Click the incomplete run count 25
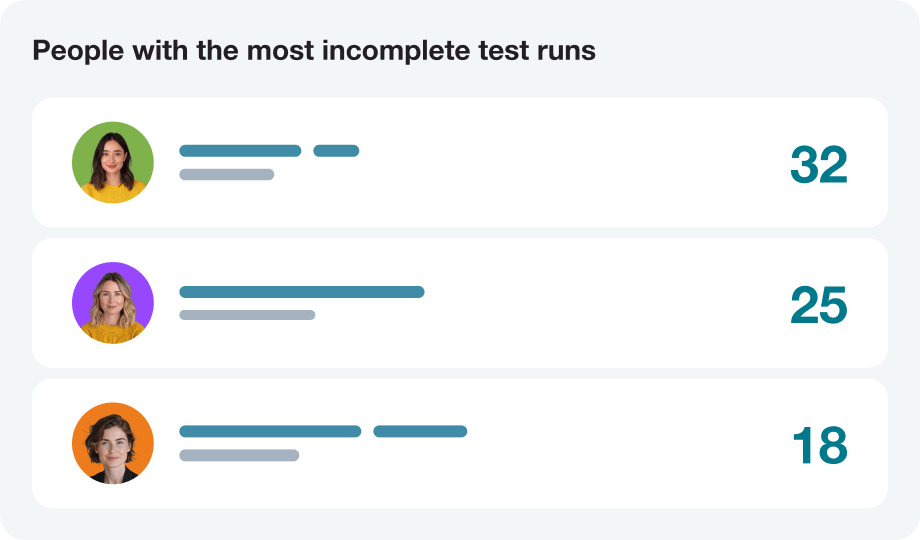This screenshot has height=540, width=920. (x=818, y=306)
